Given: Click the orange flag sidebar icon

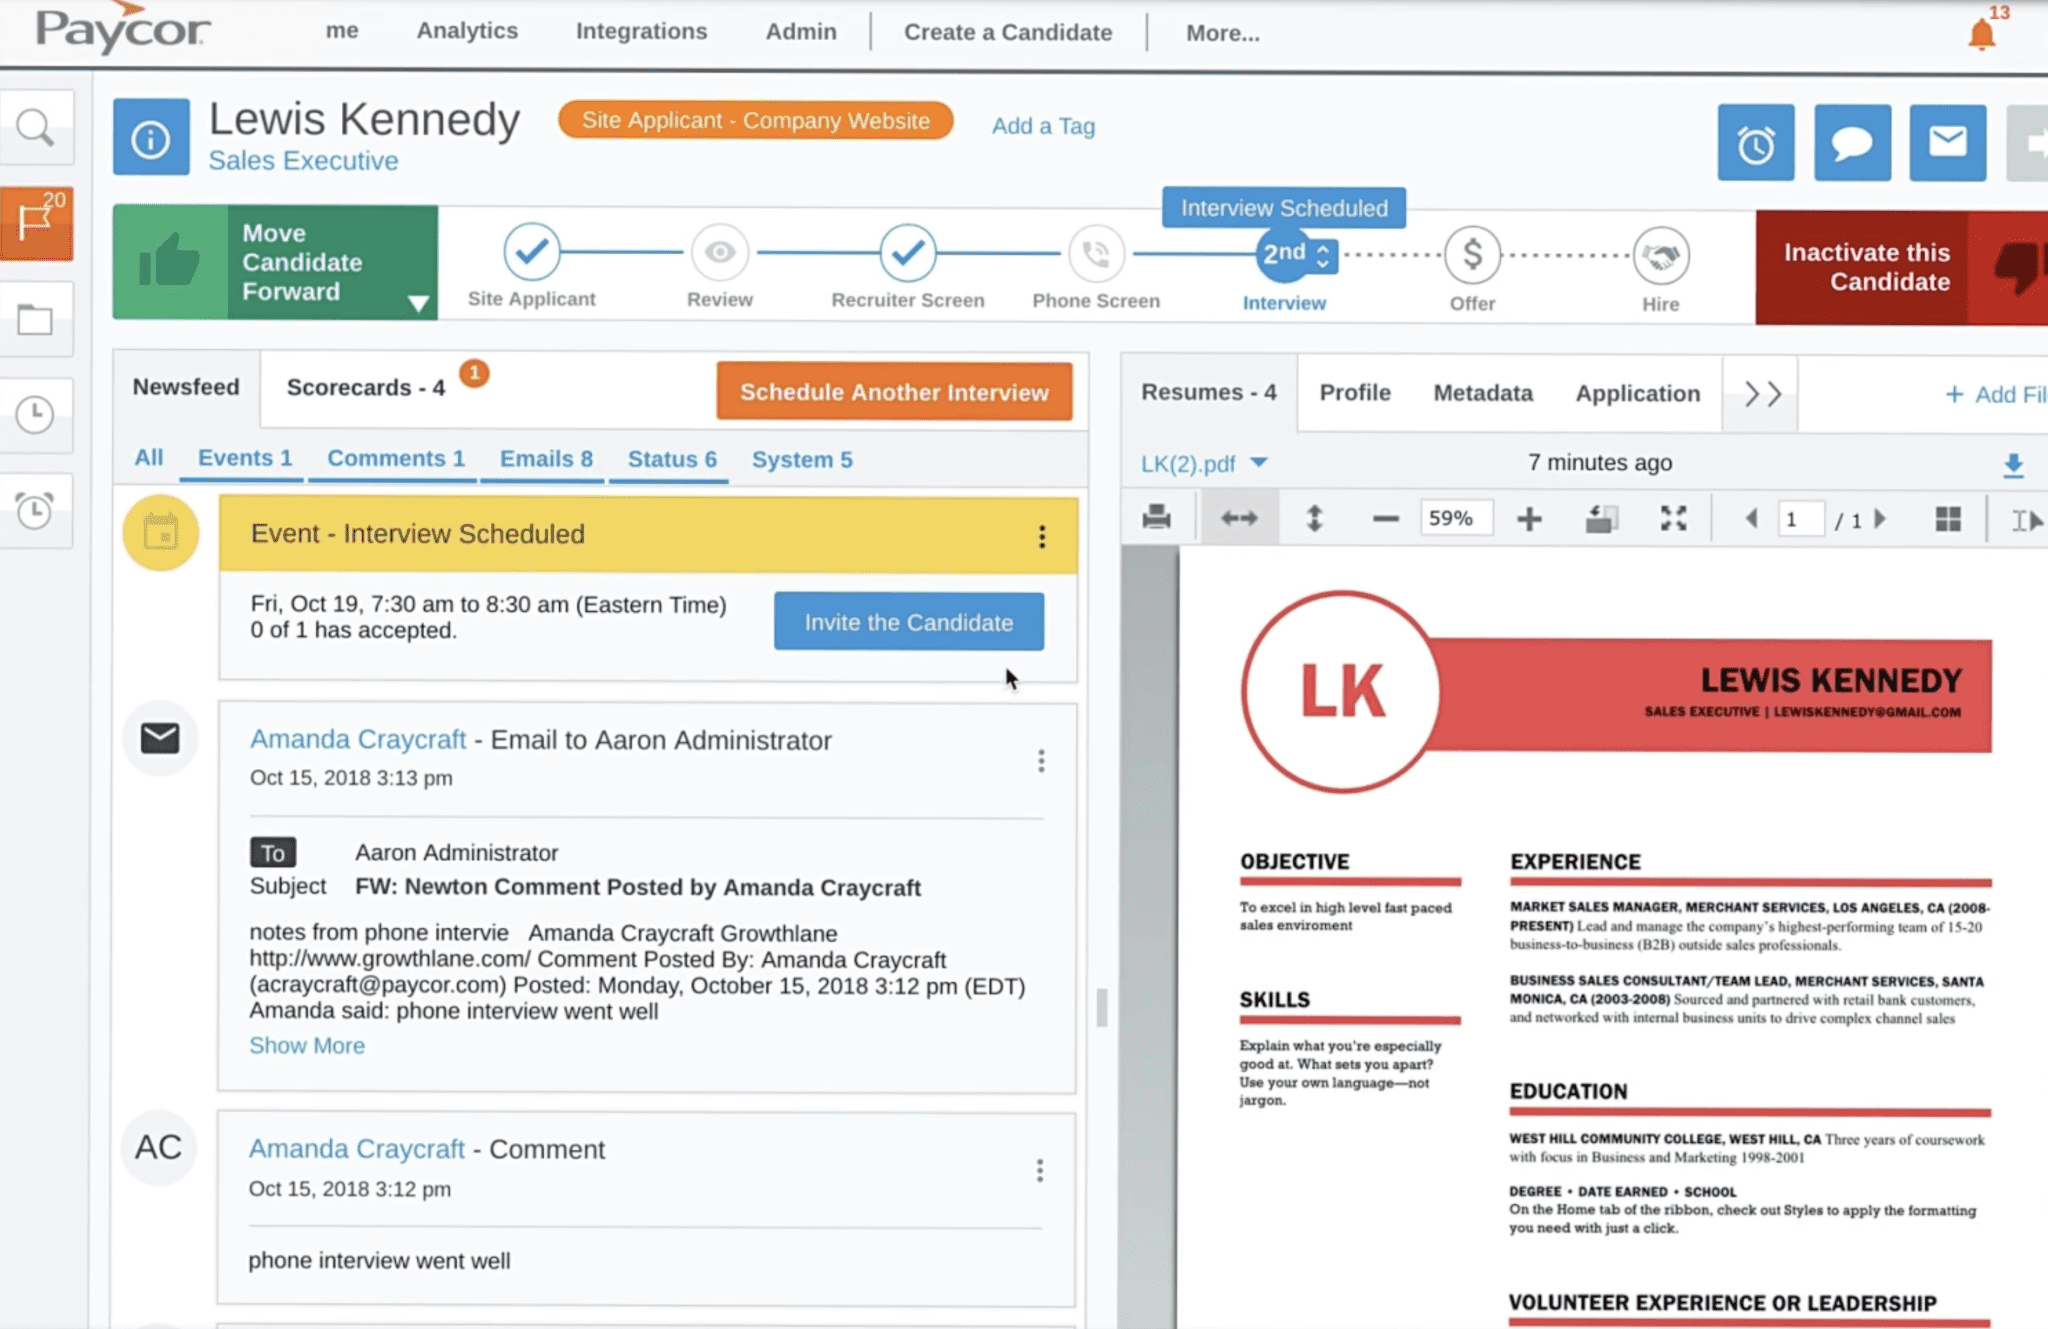Looking at the screenshot, I should 36,222.
